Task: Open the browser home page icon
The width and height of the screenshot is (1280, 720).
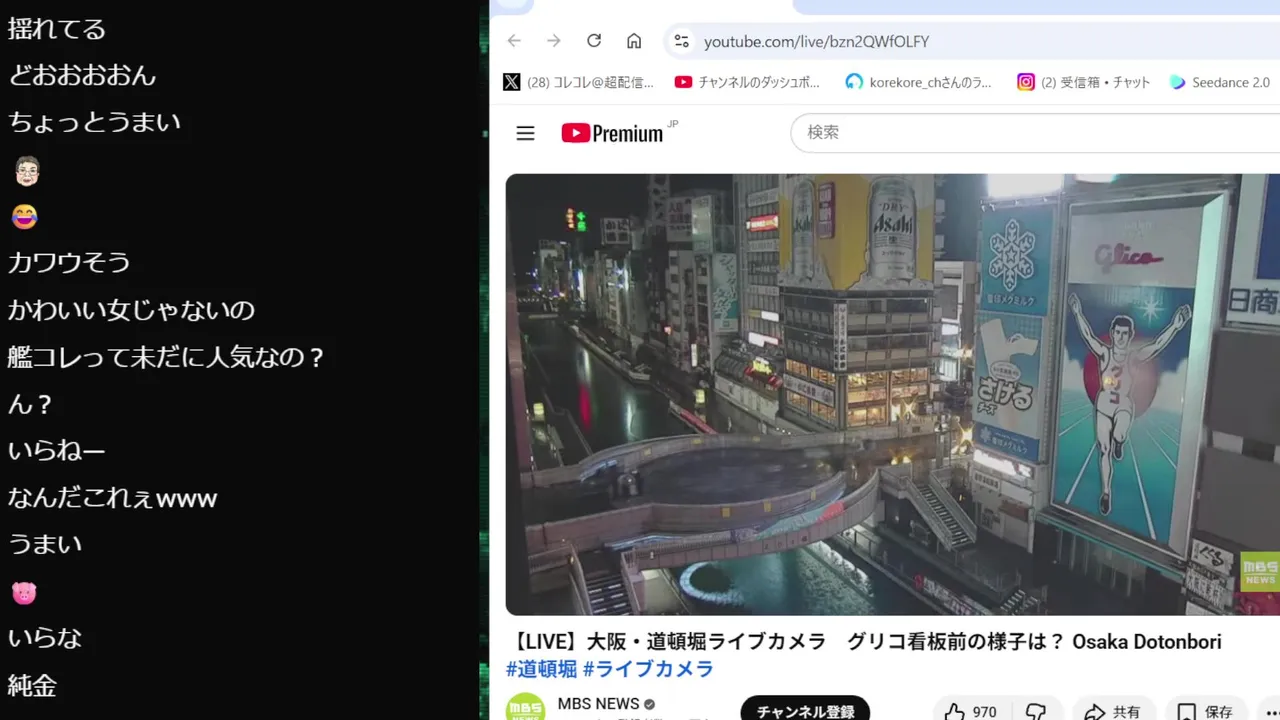Action: [x=634, y=41]
